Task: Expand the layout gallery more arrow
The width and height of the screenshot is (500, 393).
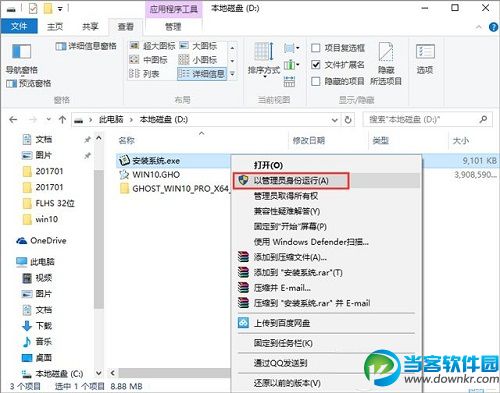Action: pos(232,74)
